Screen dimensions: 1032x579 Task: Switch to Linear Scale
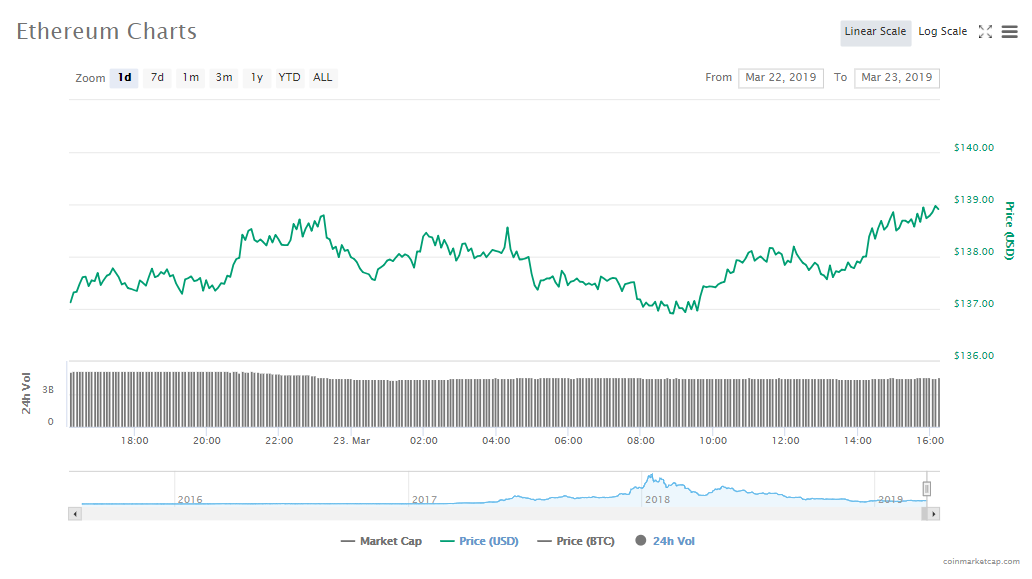(875, 32)
